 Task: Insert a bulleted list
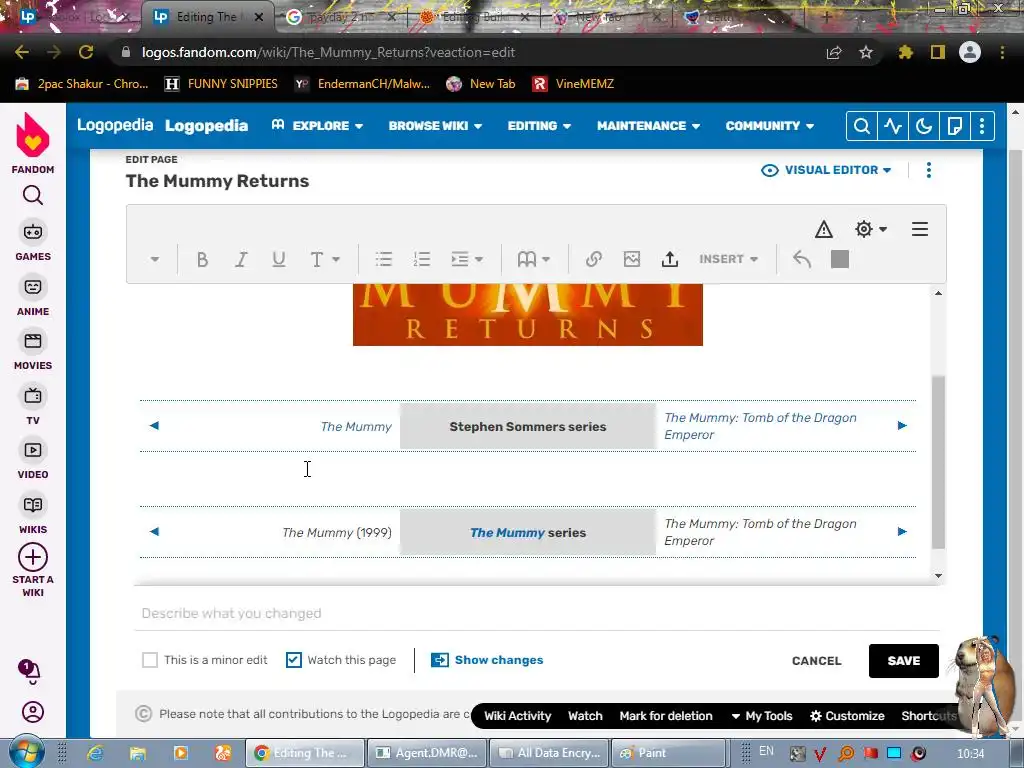[x=384, y=259]
